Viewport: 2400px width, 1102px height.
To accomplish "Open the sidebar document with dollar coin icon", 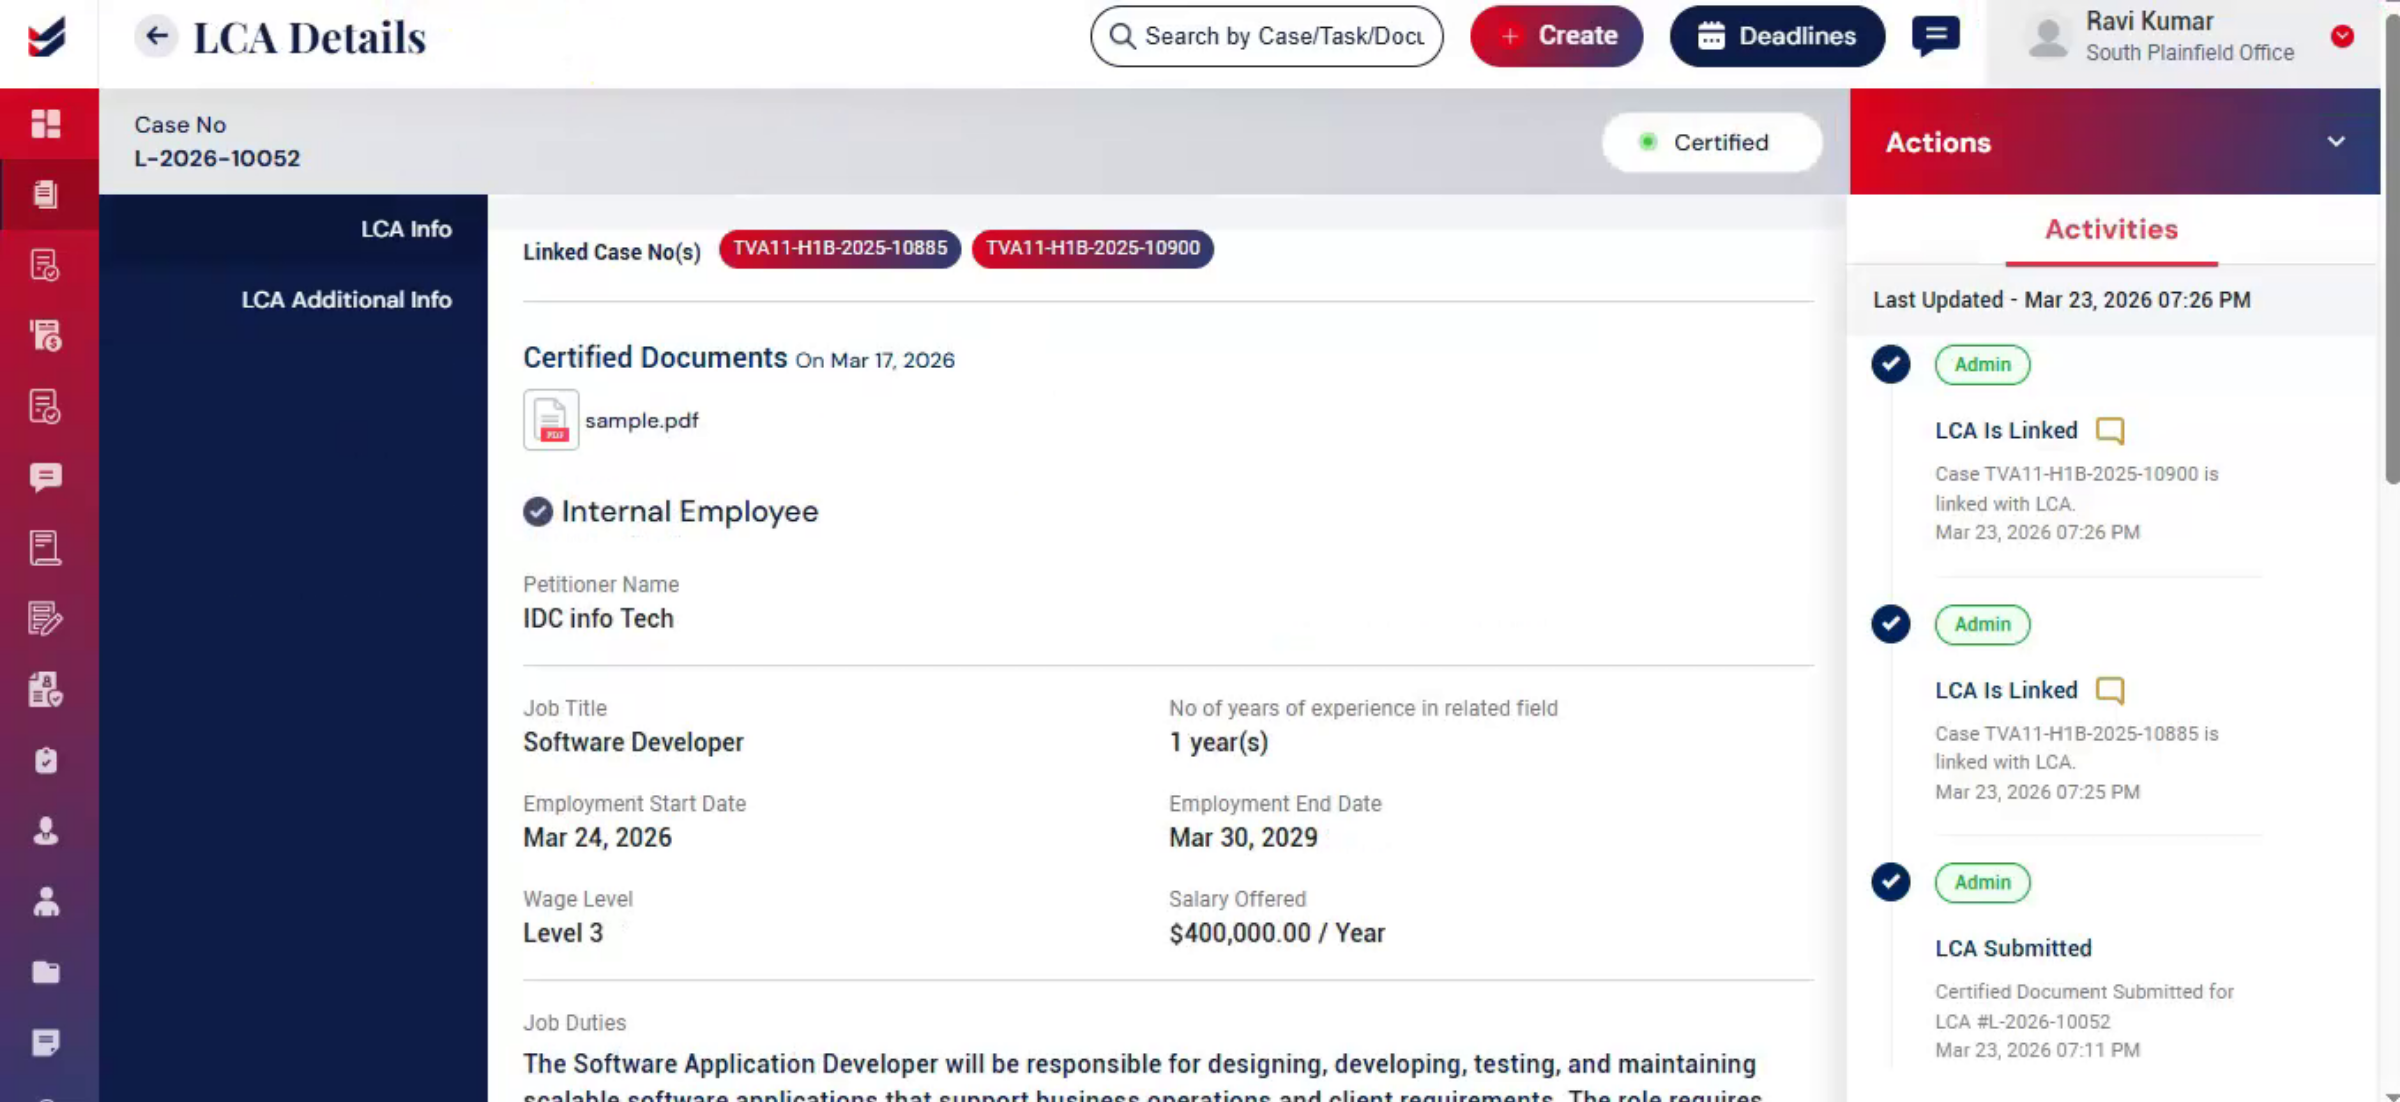I will (46, 335).
